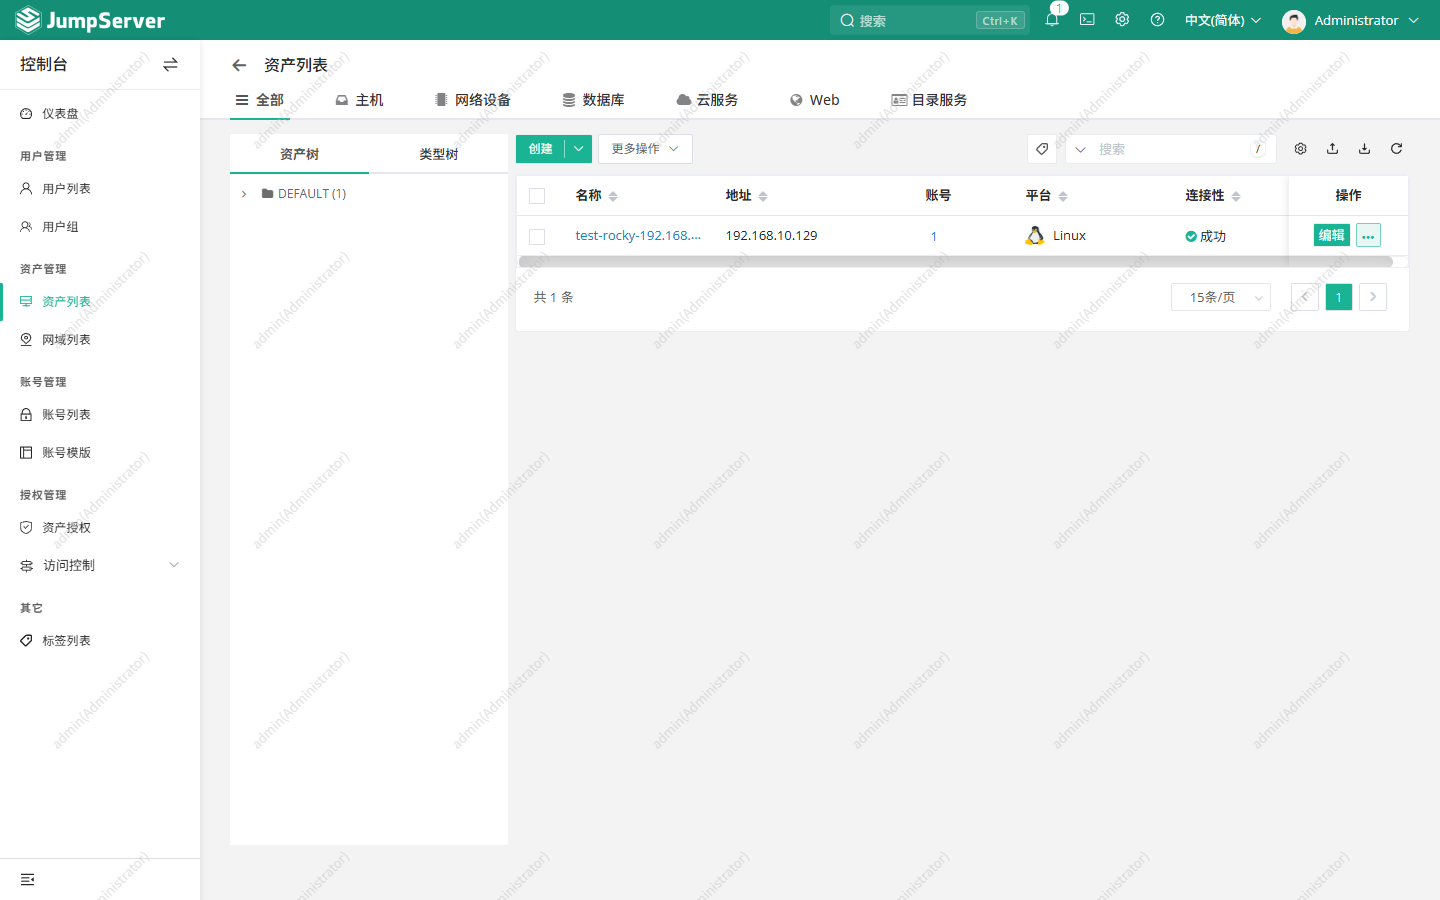
Task: Open language selector 中文(简体)
Action: point(1223,20)
